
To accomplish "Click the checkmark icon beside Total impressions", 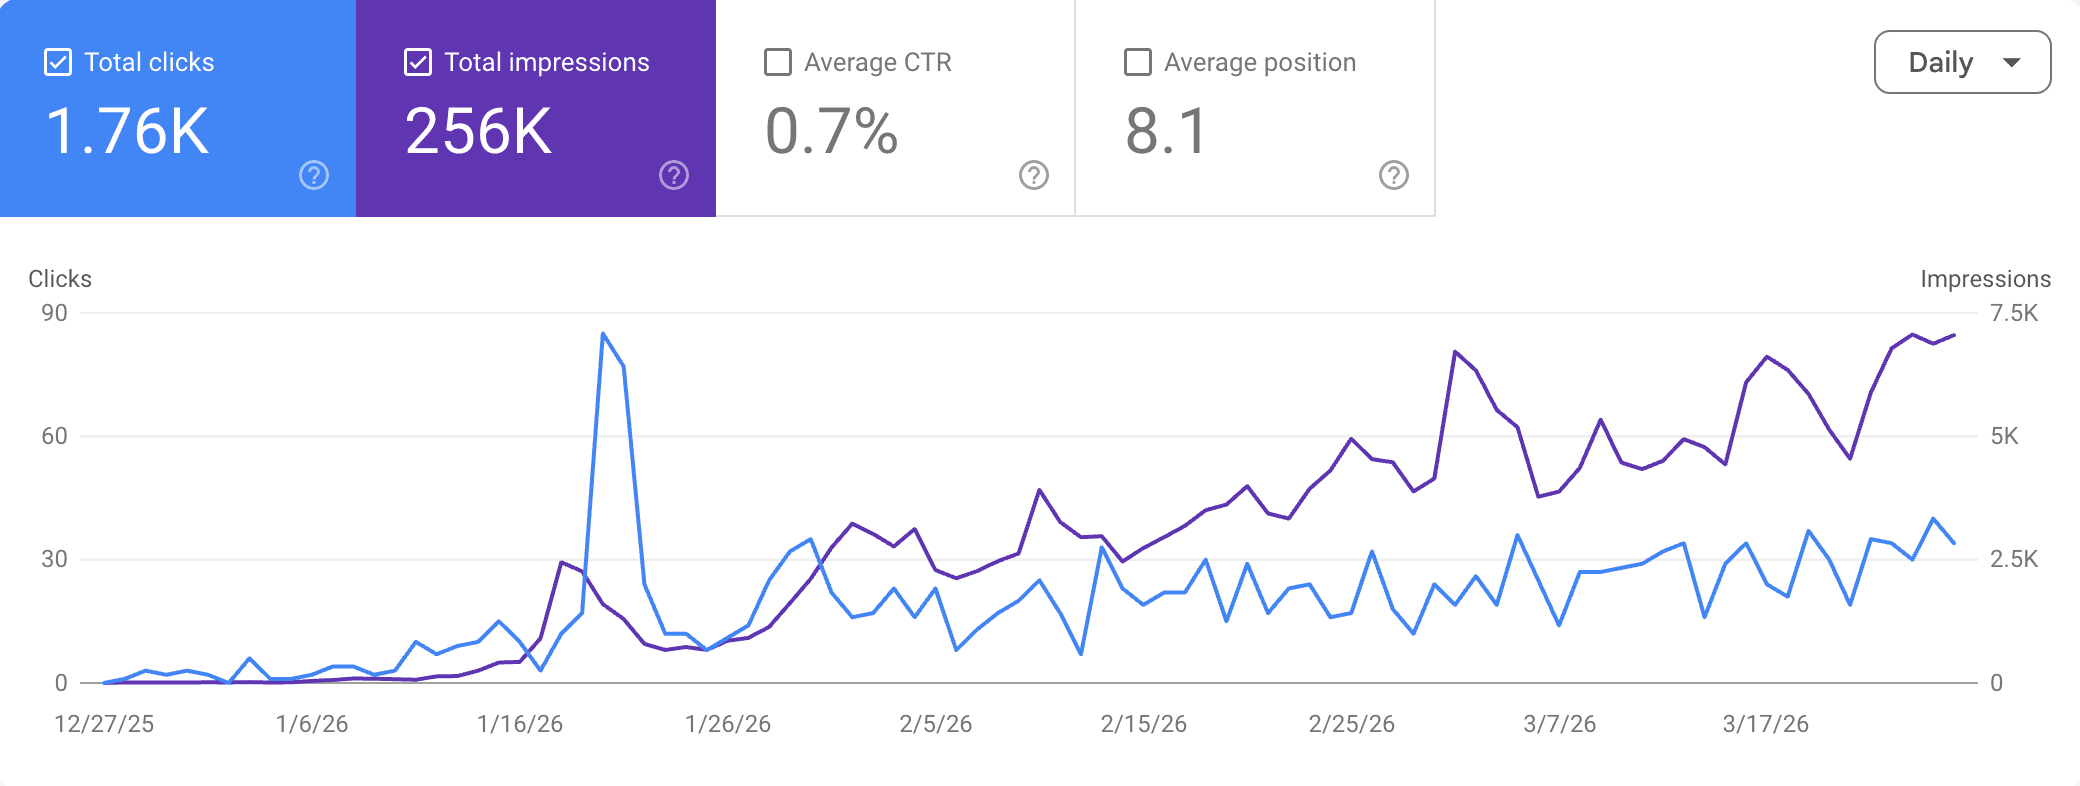I will 416,61.
